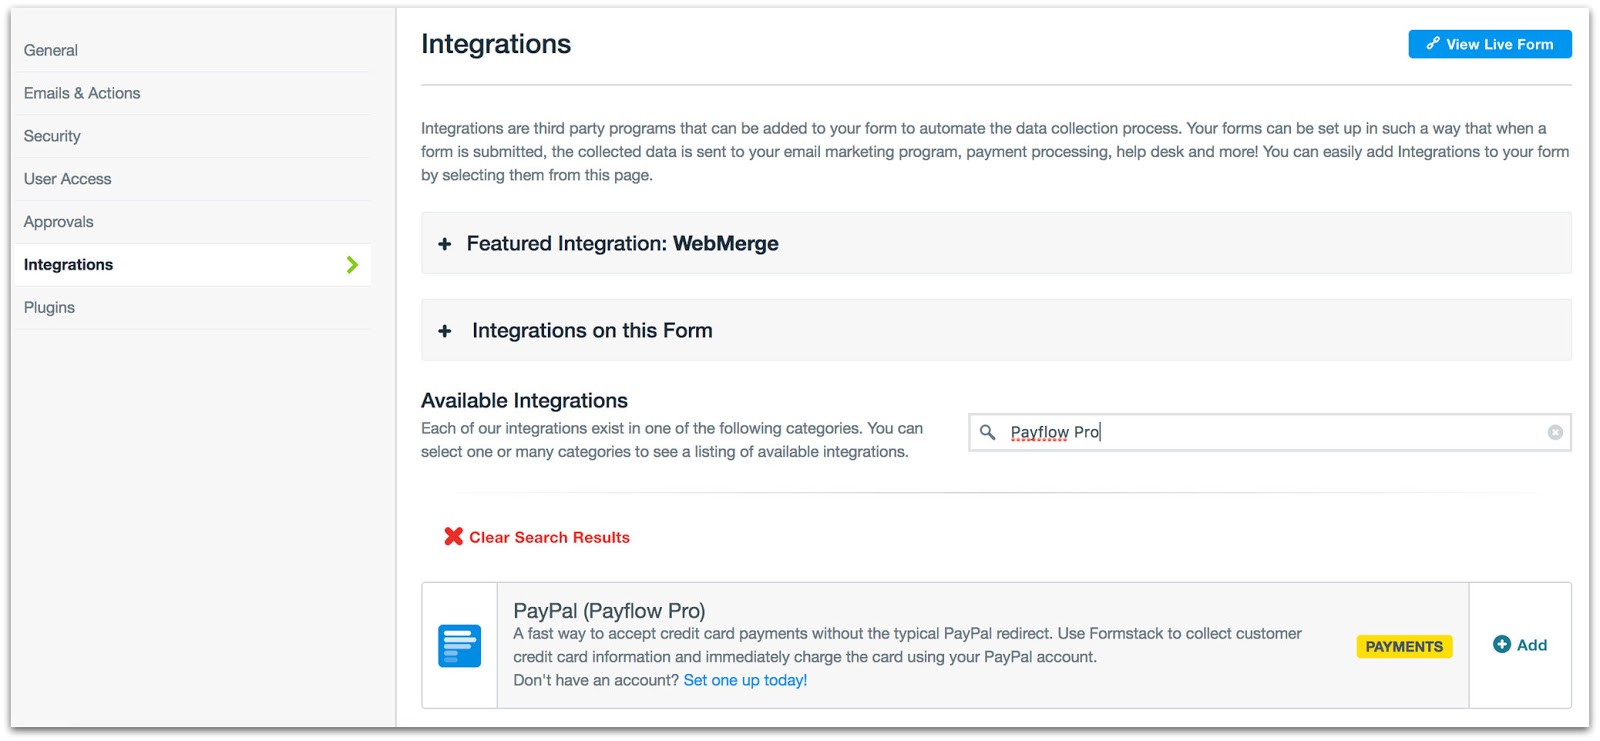The image size is (1600, 741).
Task: Switch to the Emails & Actions section
Action: tap(82, 93)
